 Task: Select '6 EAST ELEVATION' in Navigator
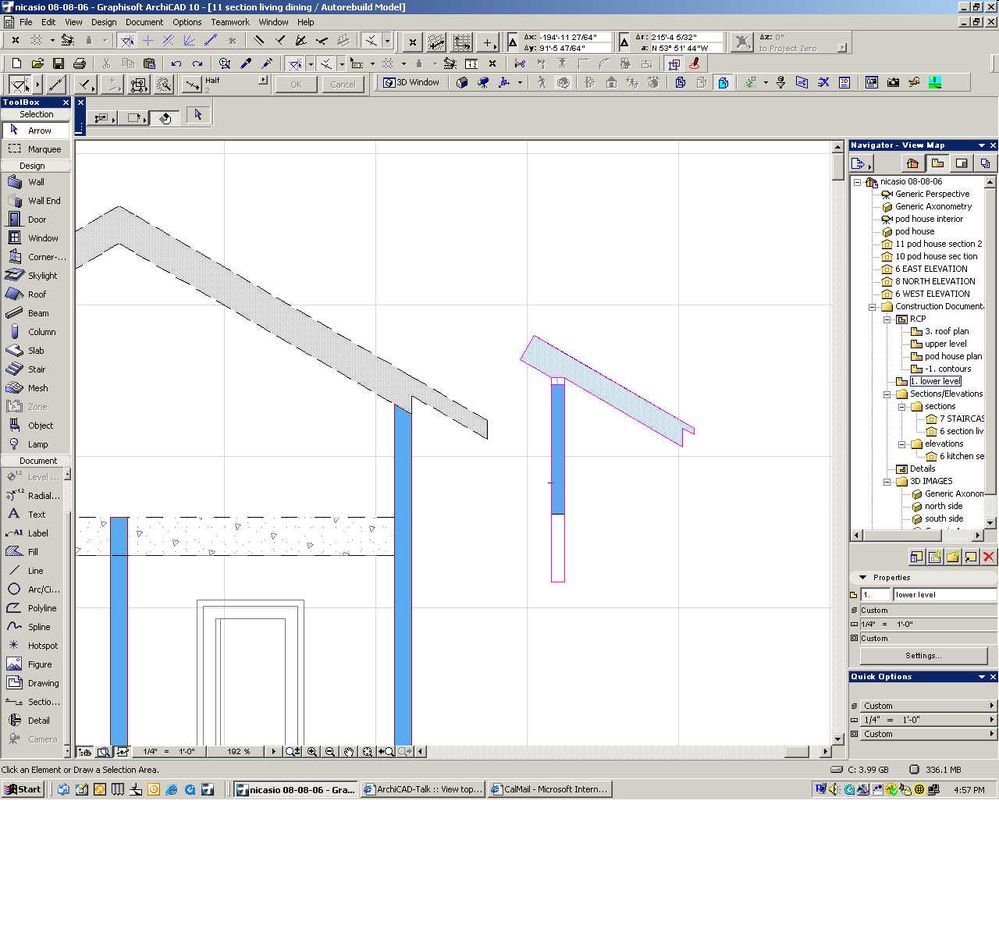930,269
